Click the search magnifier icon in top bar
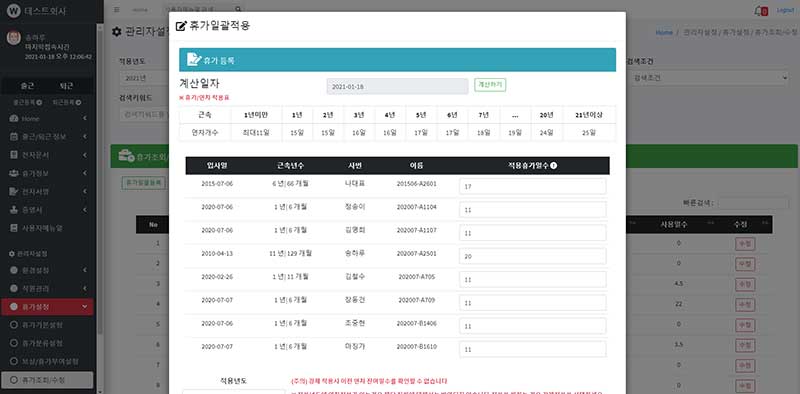Viewport: 800px width, 394px height. (238, 10)
